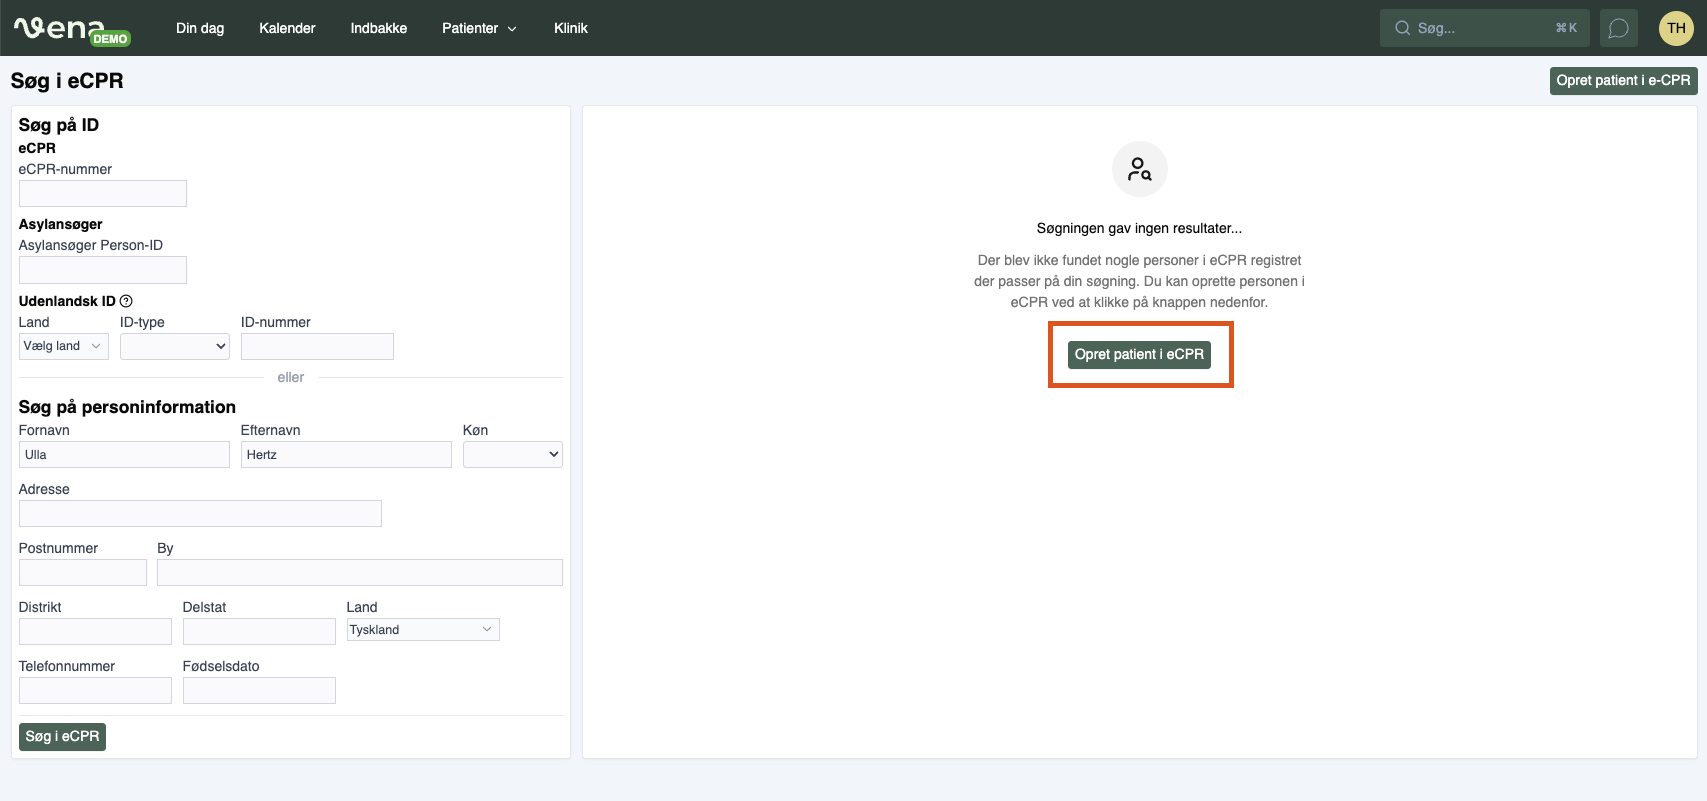The image size is (1707, 801).
Task: Open the TH user avatar menu
Action: coord(1676,28)
